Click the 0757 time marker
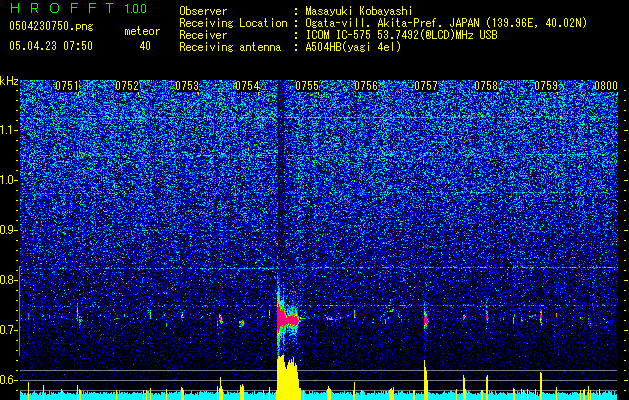Image resolution: width=629 pixels, height=400 pixels. pos(426,85)
